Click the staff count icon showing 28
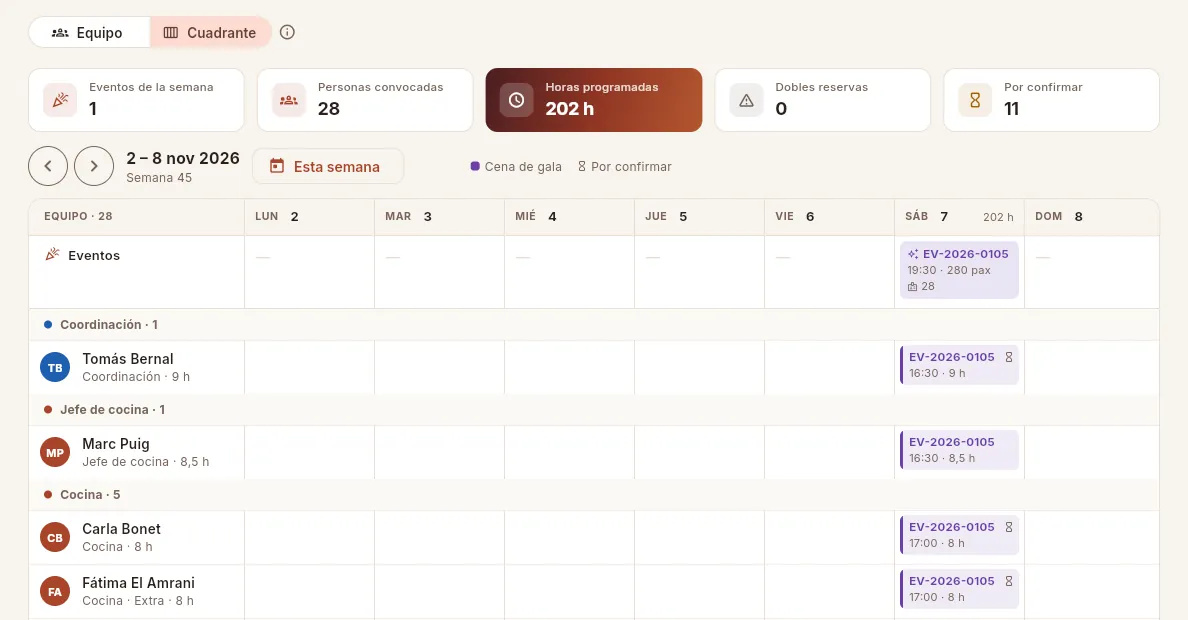The width and height of the screenshot is (1188, 620). (912, 287)
